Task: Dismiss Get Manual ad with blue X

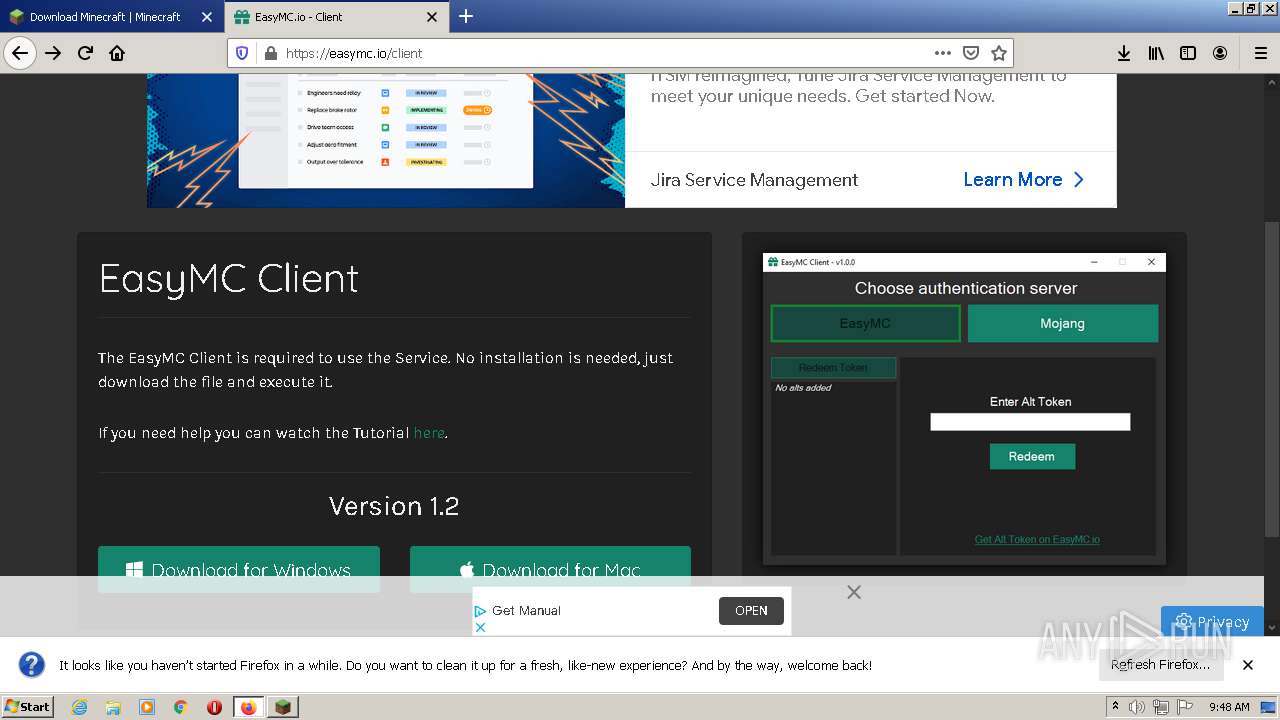Action: [x=480, y=627]
